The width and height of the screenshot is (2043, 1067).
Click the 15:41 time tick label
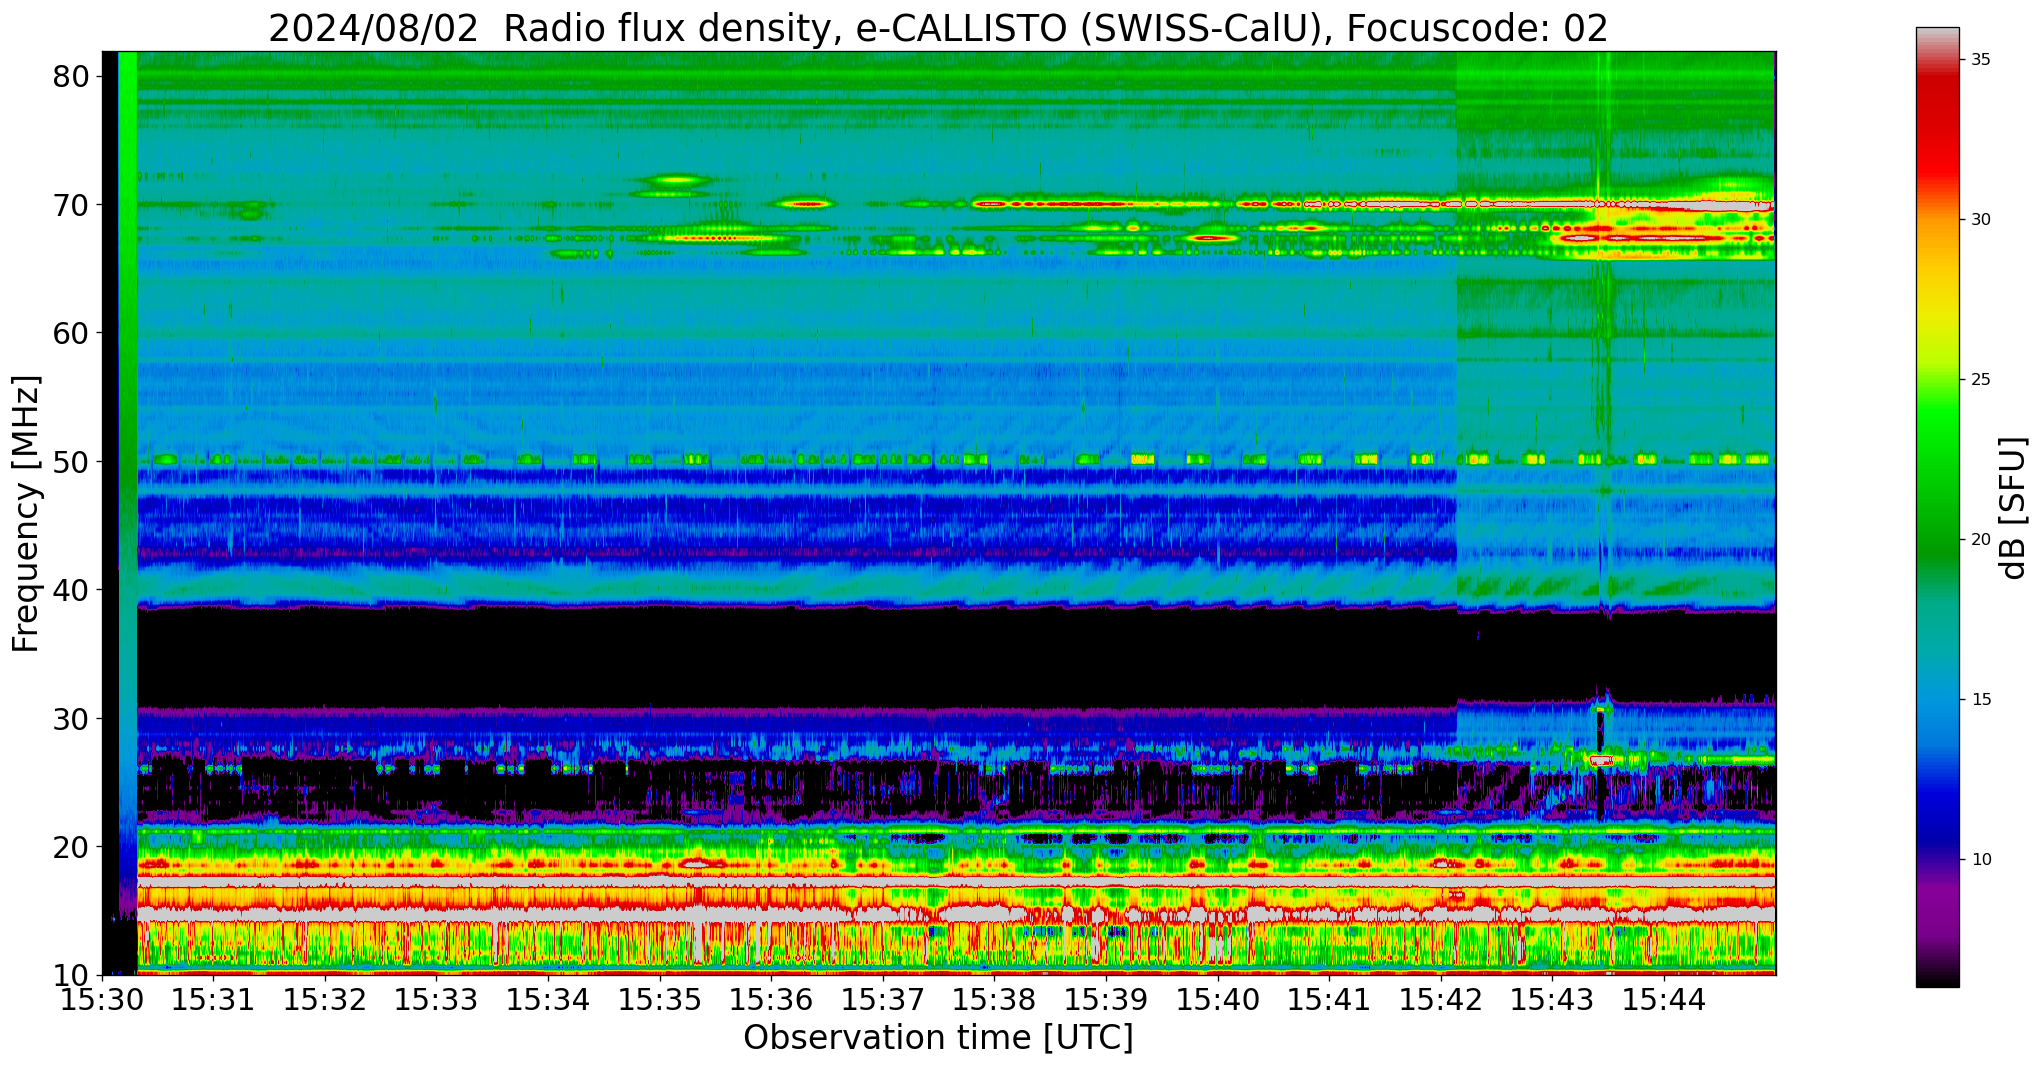pyautogui.click(x=1328, y=1000)
